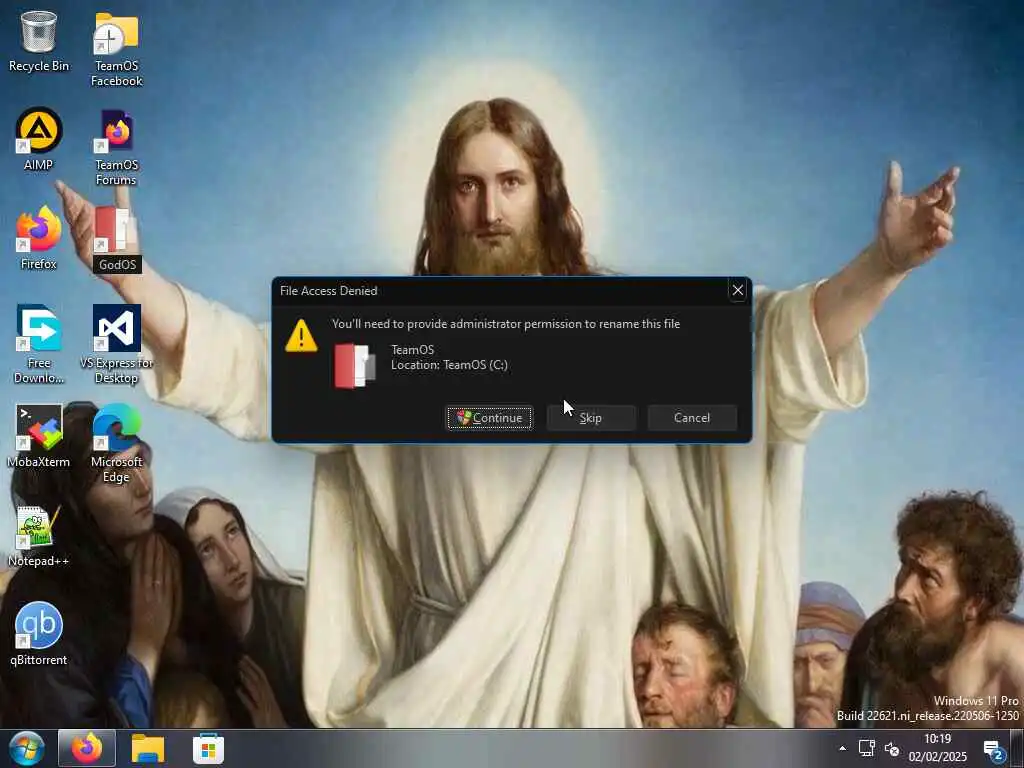Select the GodOS desktop icon
Screen dimensions: 1024x768
click(x=116, y=239)
